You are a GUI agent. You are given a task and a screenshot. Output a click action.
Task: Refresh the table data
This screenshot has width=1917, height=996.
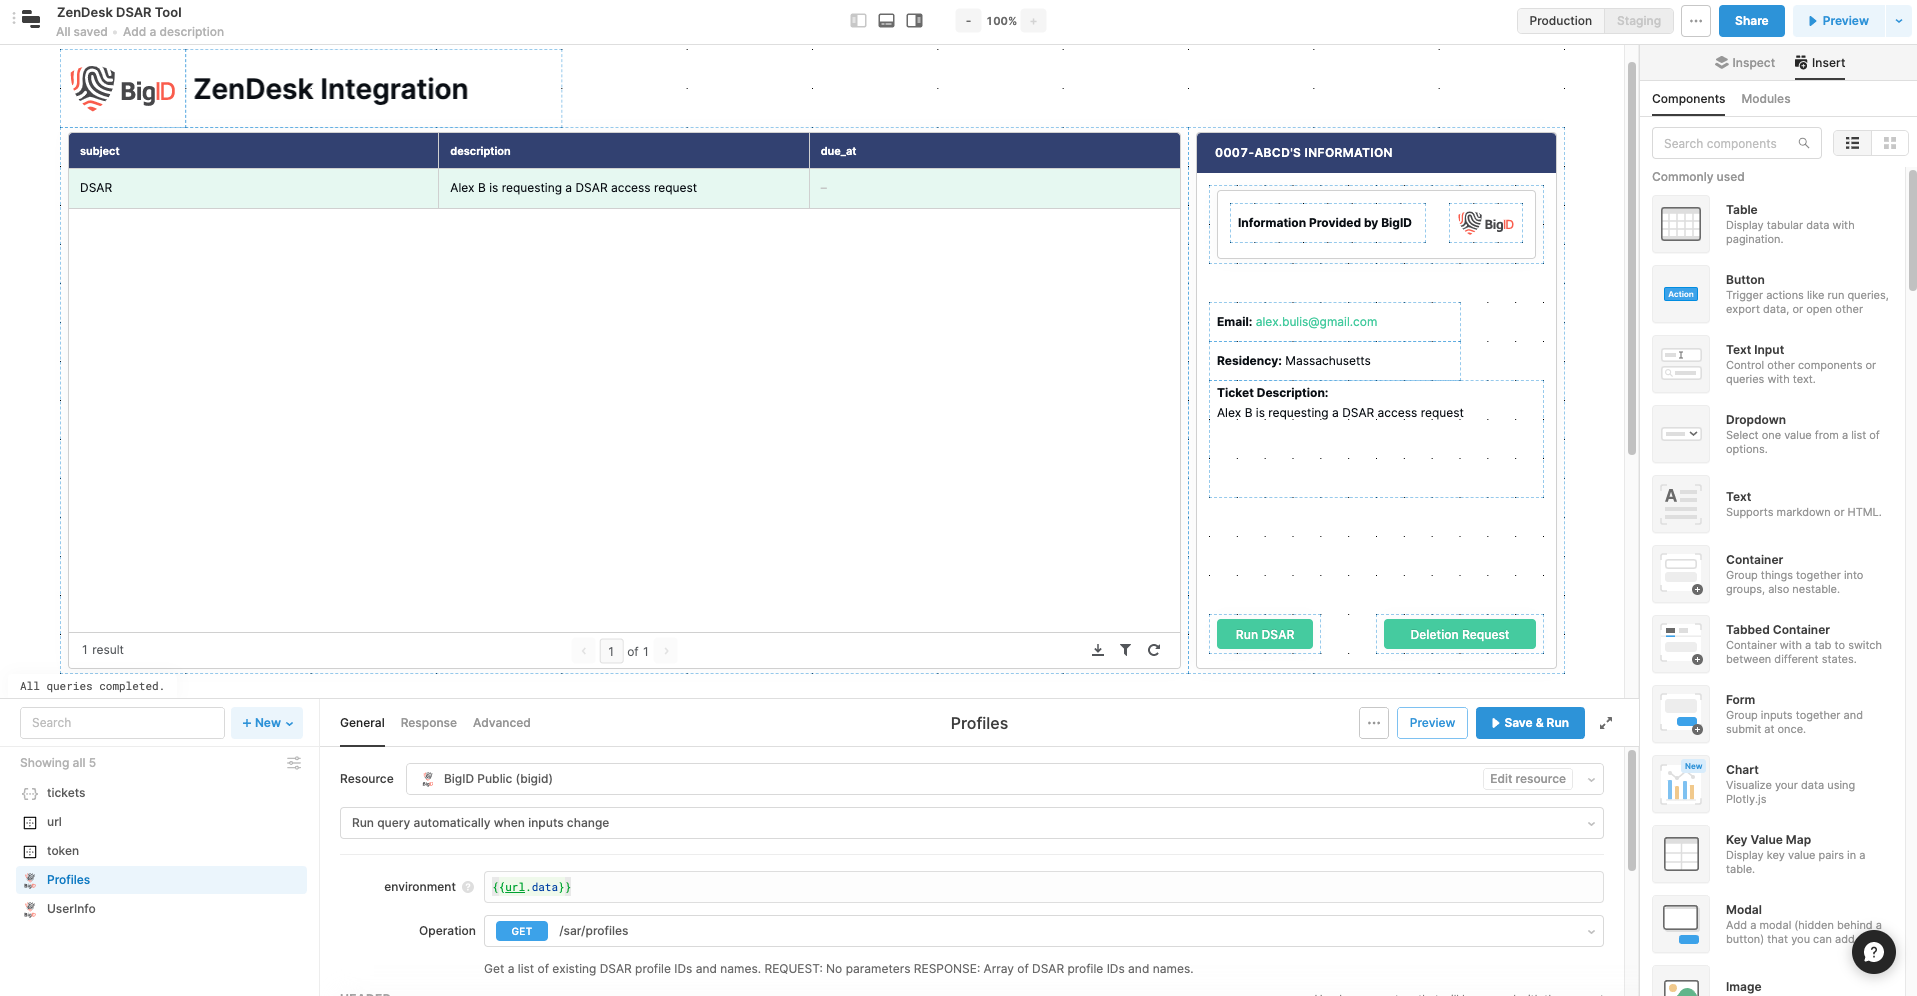(1154, 650)
